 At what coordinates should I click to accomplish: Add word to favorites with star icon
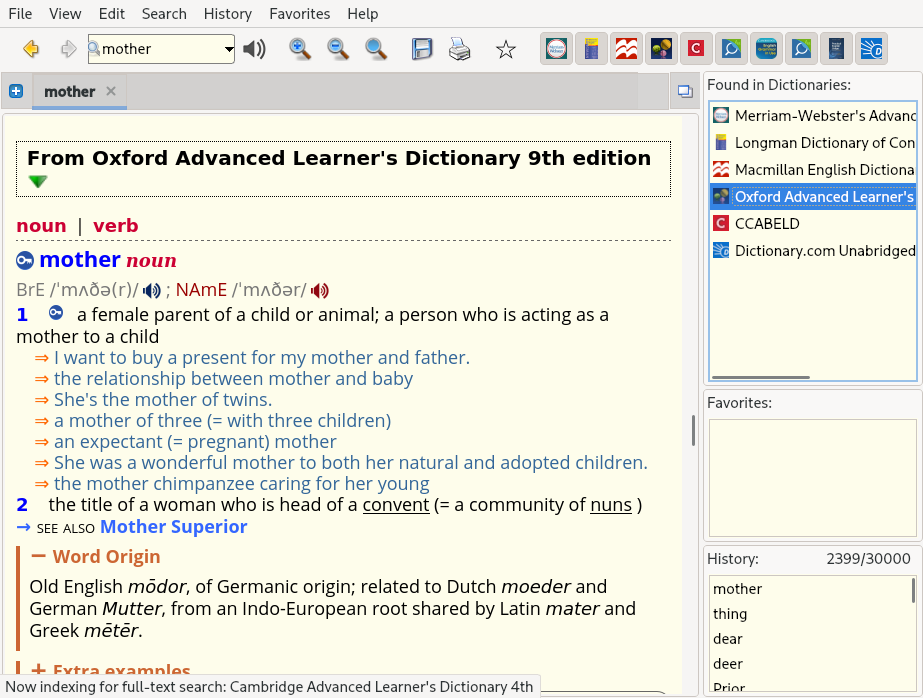point(506,49)
